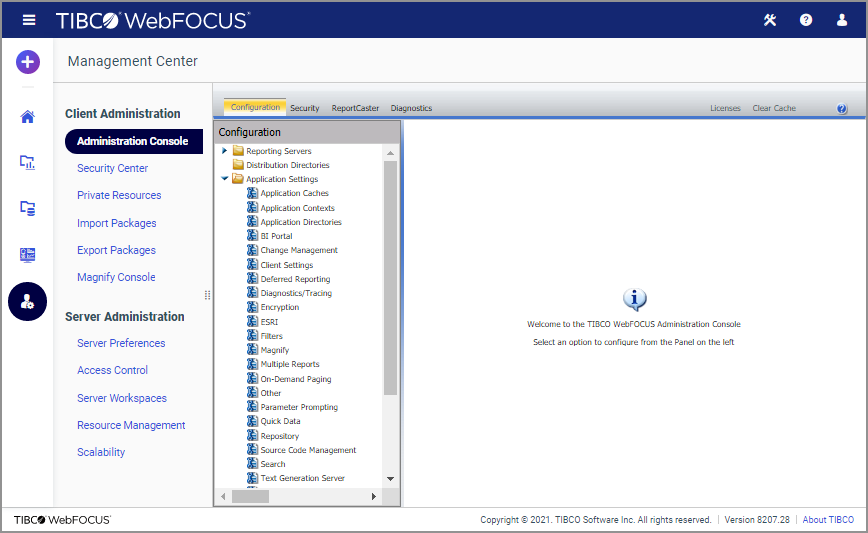
Task: Click the horizontal scrollbar right arrow
Action: 374,496
